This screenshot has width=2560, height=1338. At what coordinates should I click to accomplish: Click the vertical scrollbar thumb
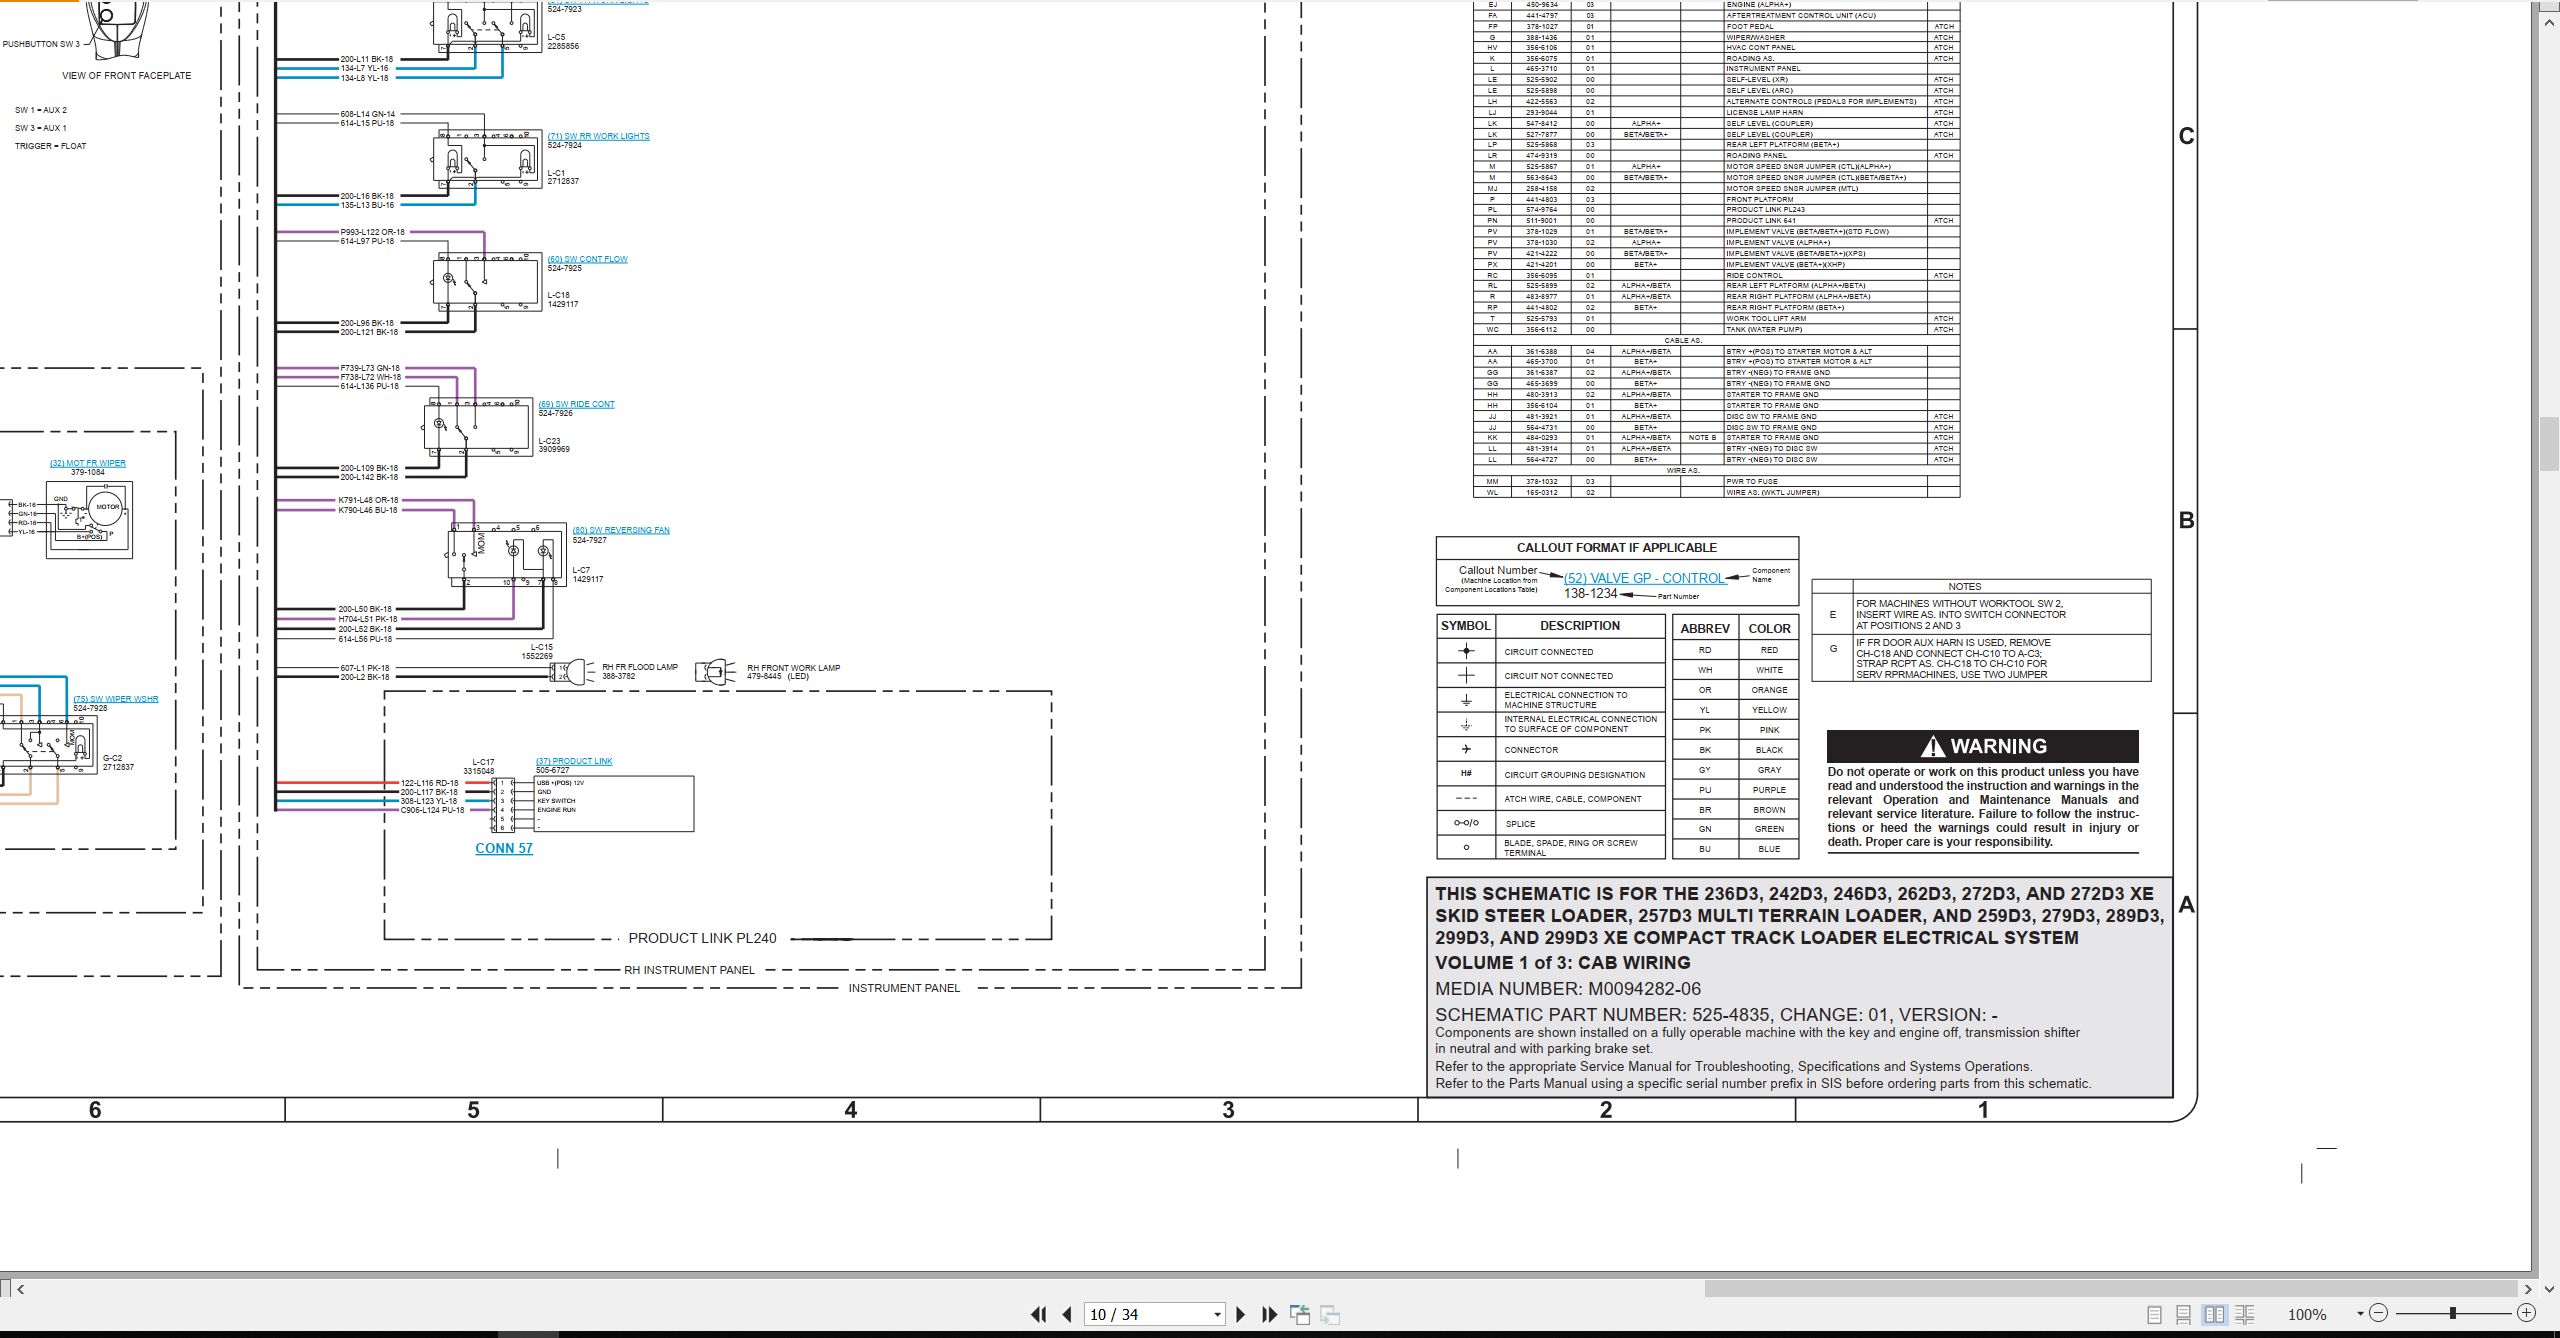2549,444
